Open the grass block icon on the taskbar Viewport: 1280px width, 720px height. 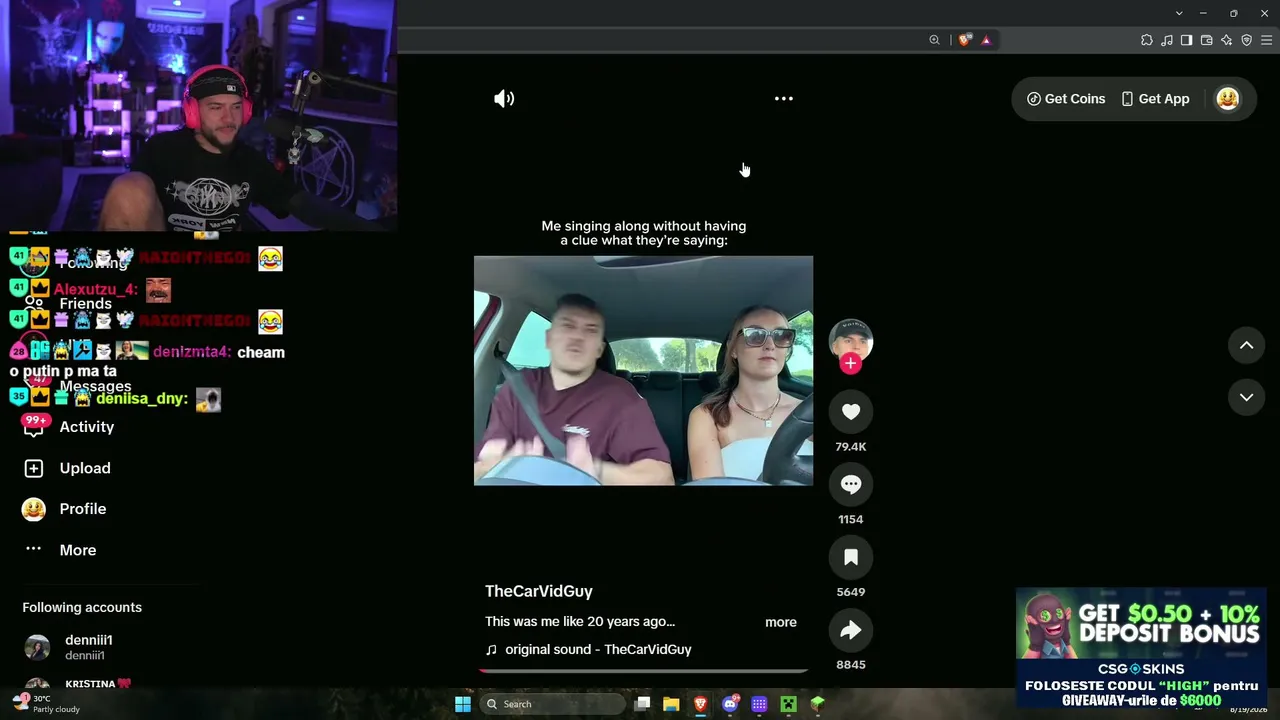click(x=818, y=704)
